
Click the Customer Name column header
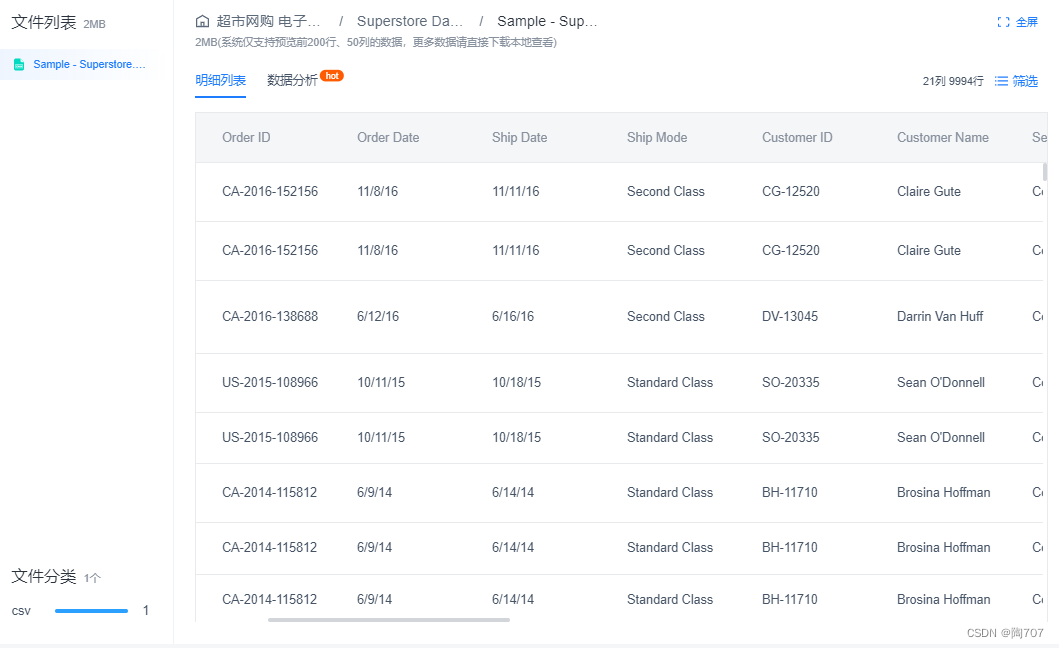(x=942, y=138)
